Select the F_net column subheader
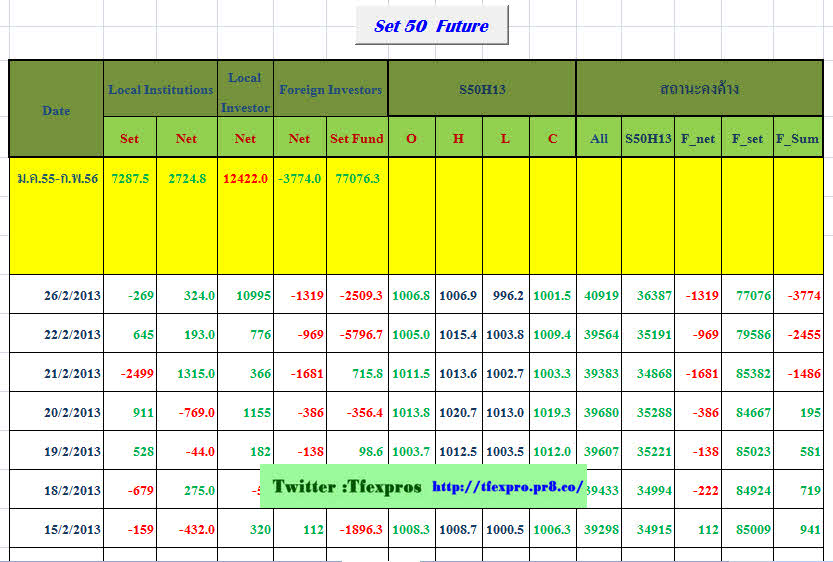This screenshot has height=562, width=833. click(698, 139)
